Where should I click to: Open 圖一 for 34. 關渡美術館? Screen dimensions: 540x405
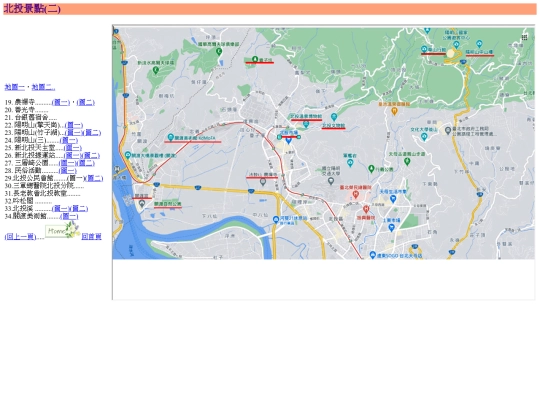(69, 216)
